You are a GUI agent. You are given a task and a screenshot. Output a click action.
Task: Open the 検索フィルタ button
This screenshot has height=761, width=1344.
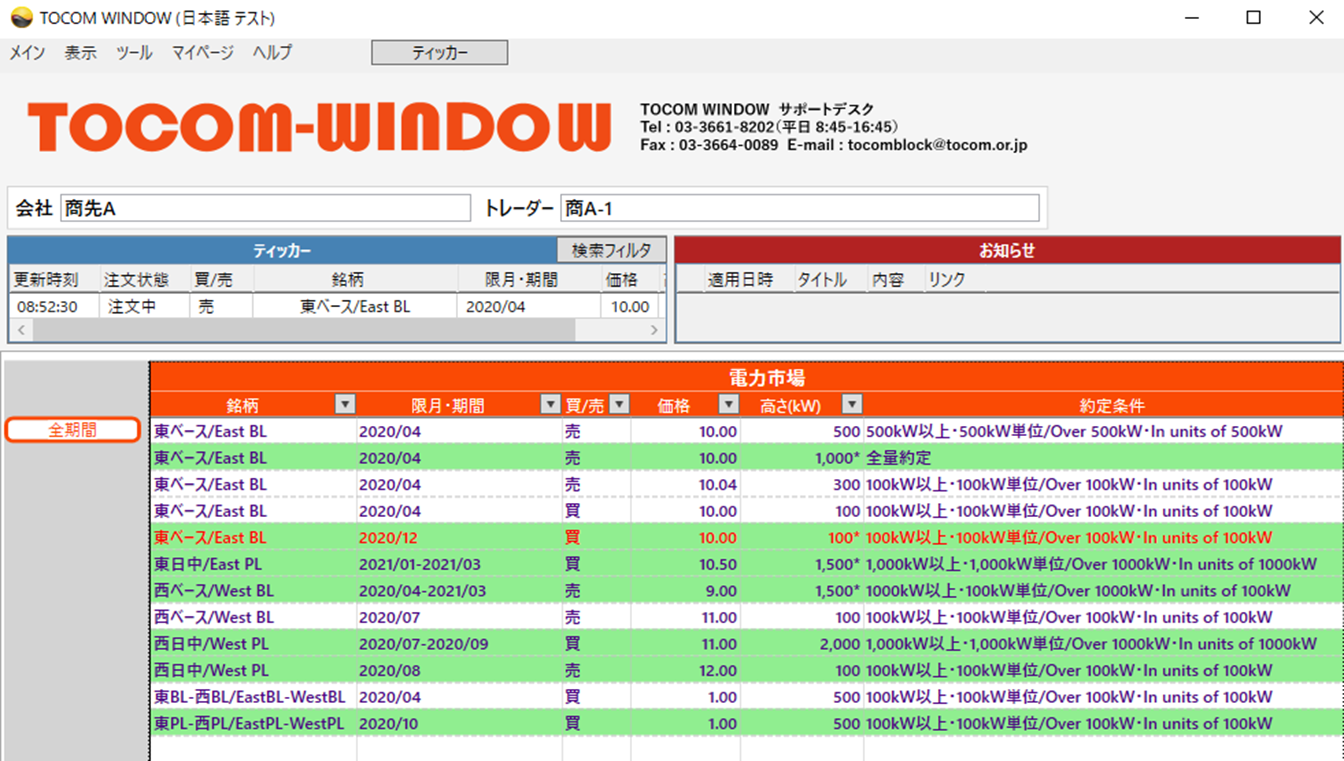coord(611,250)
